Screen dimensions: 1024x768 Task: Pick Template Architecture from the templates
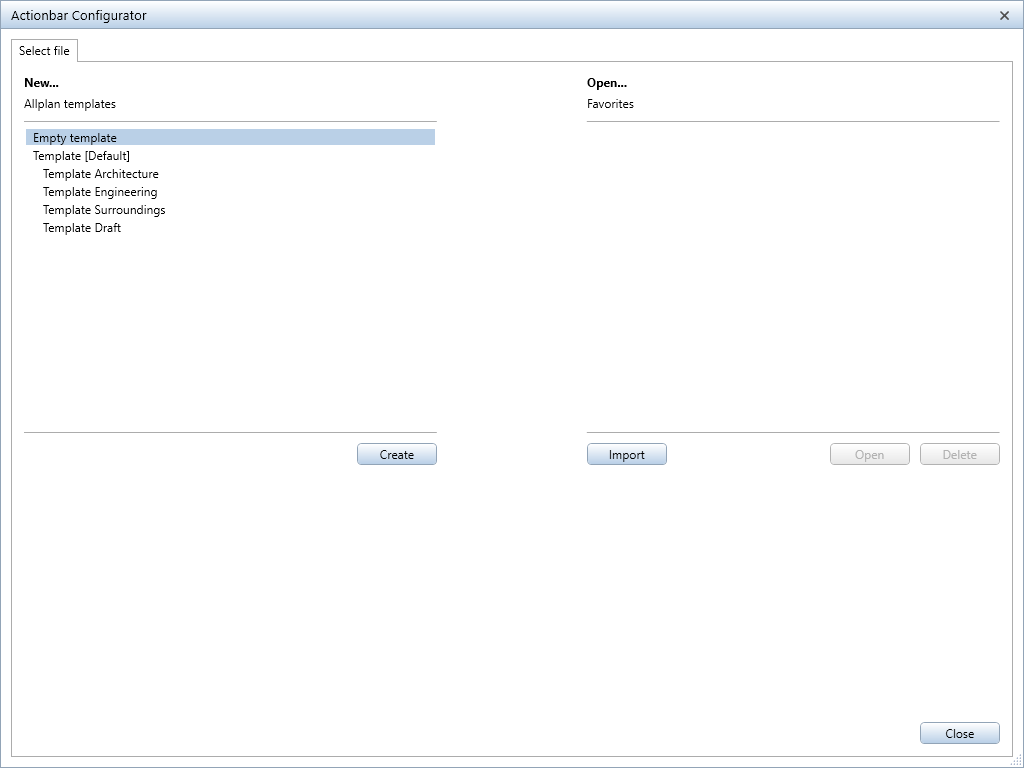[x=100, y=174]
